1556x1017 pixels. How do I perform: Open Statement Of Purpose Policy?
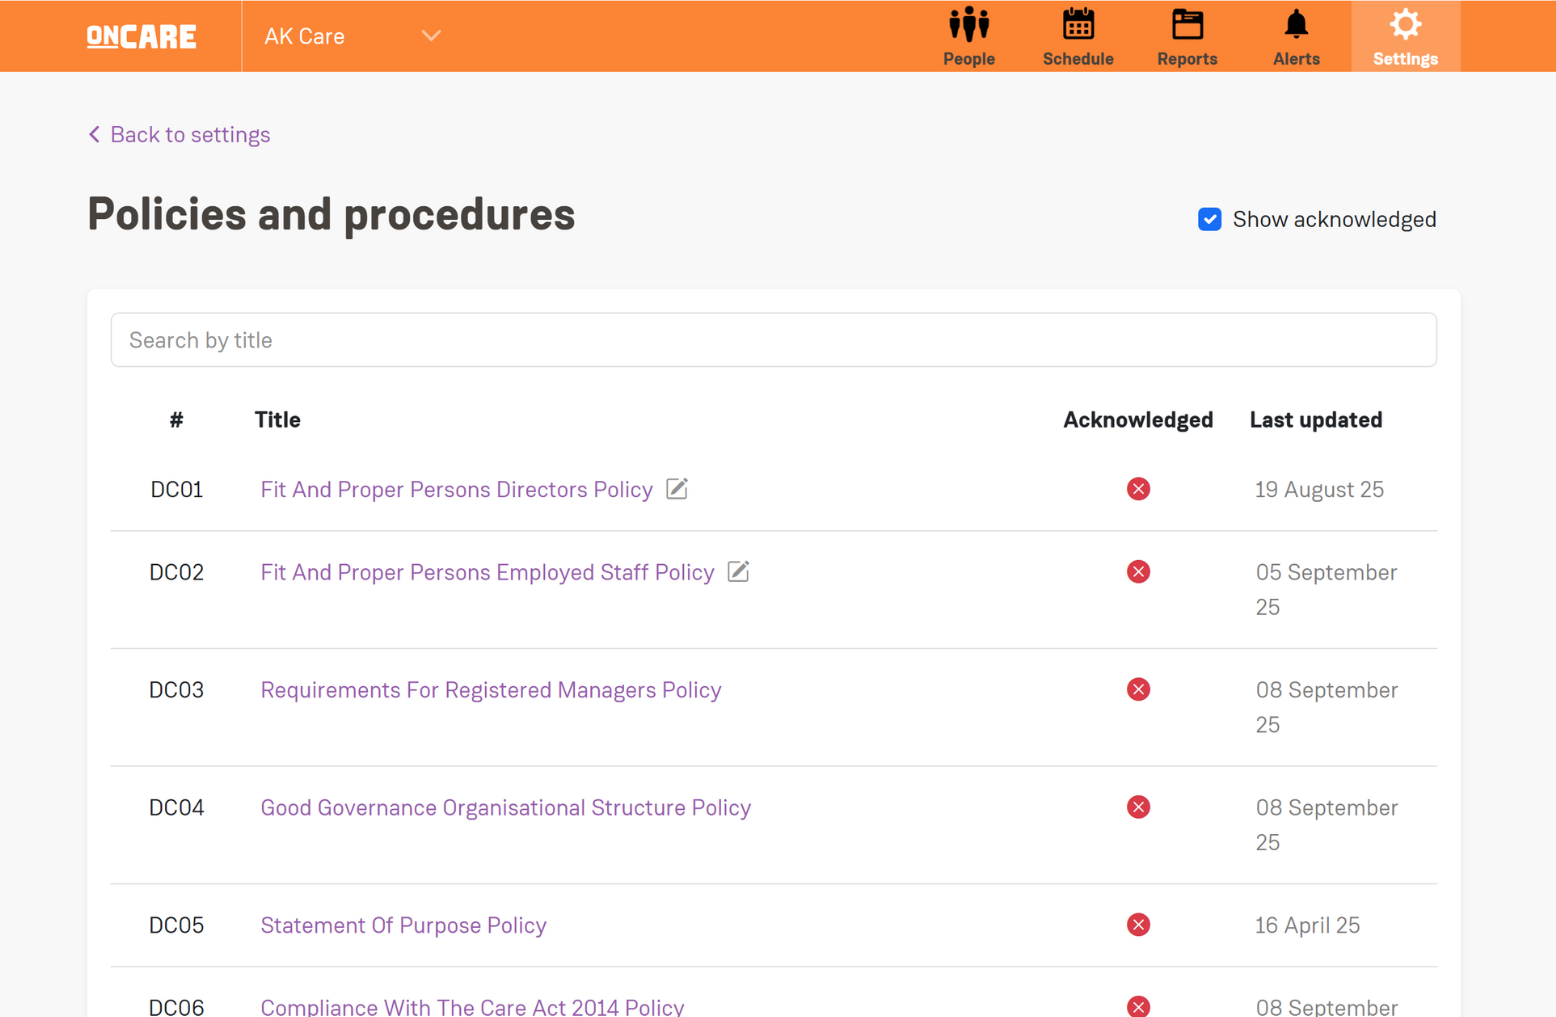point(403,925)
